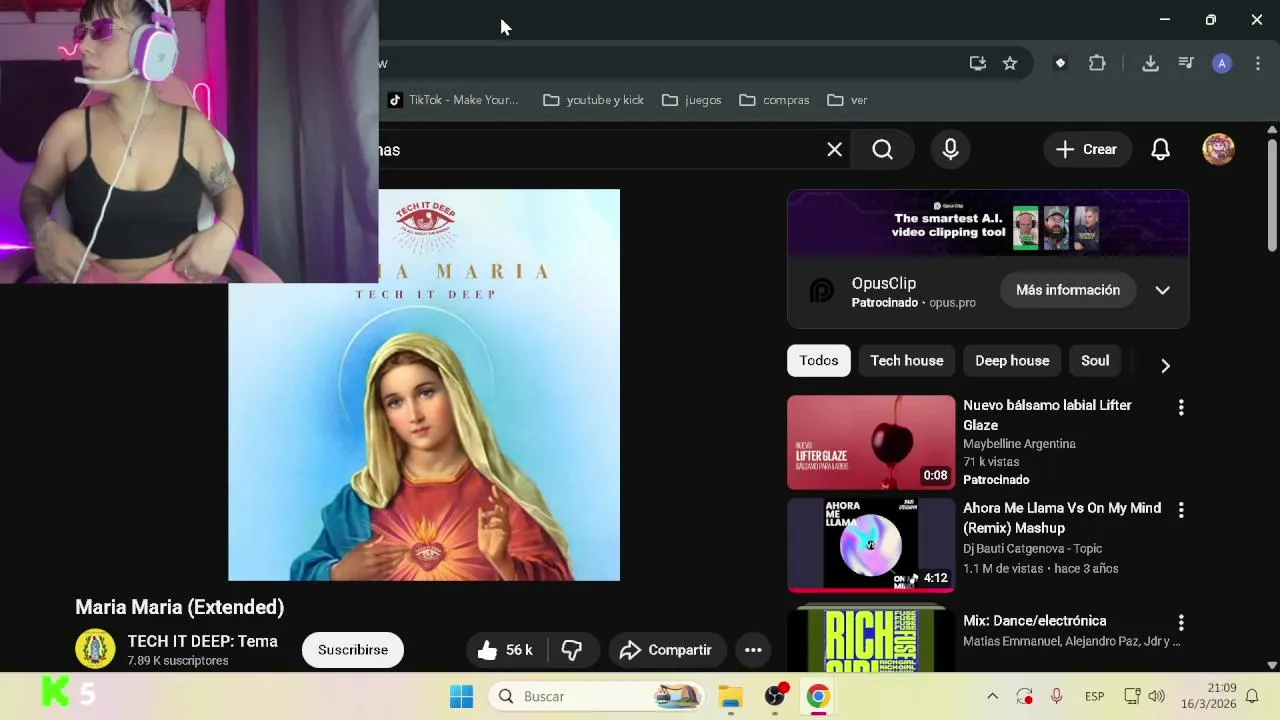
Task: Open YouTube notifications bell
Action: (x=1161, y=150)
